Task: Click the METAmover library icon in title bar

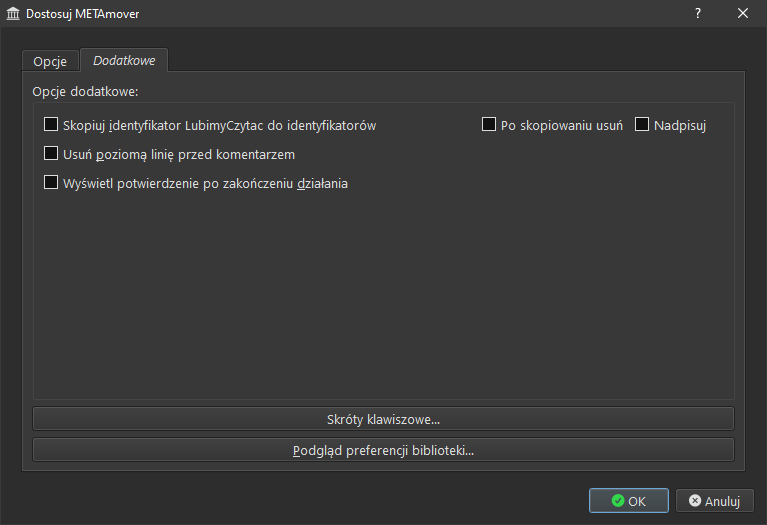Action: pos(13,14)
